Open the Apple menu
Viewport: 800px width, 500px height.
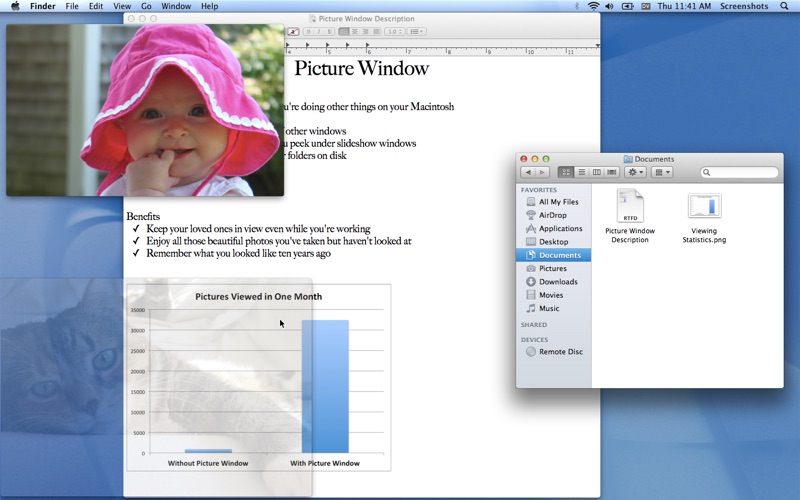coord(15,6)
